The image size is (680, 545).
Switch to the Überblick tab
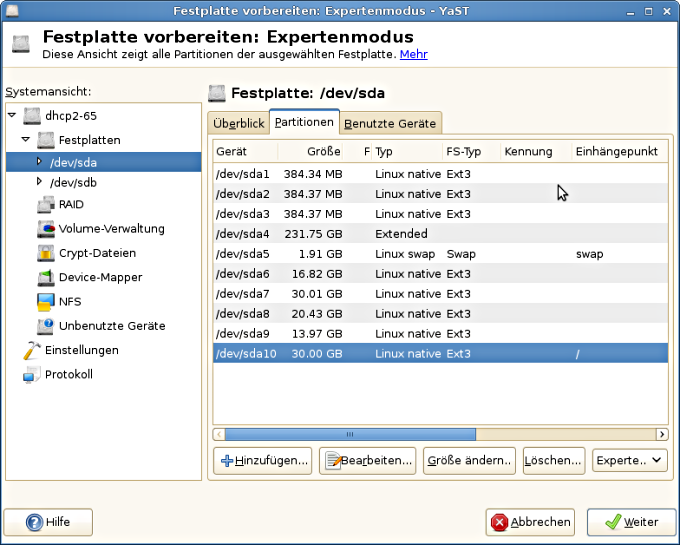point(239,124)
